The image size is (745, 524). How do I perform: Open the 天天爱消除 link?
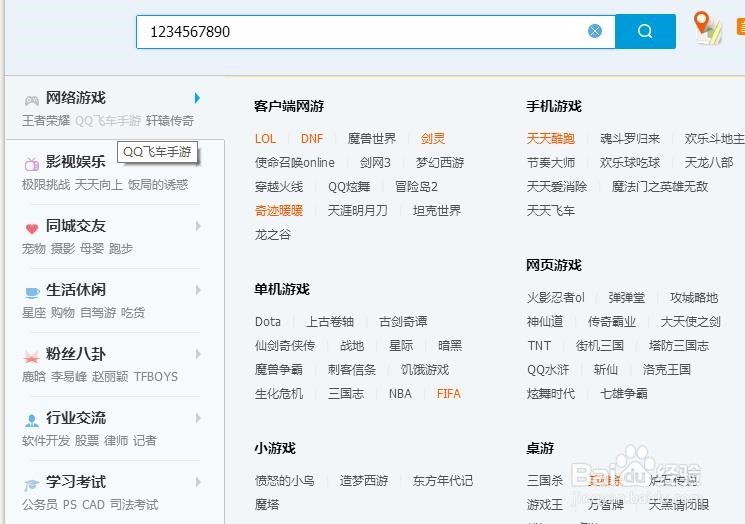click(557, 187)
